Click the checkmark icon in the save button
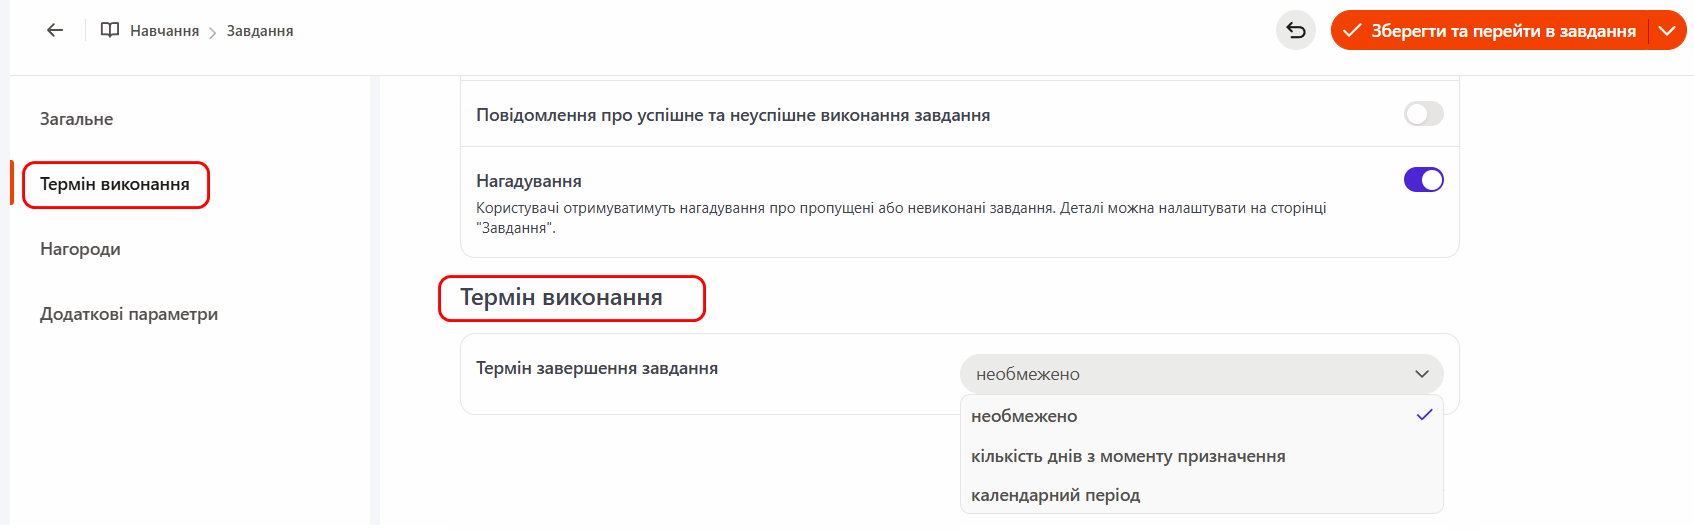The image size is (1694, 530). pyautogui.click(x=1352, y=31)
